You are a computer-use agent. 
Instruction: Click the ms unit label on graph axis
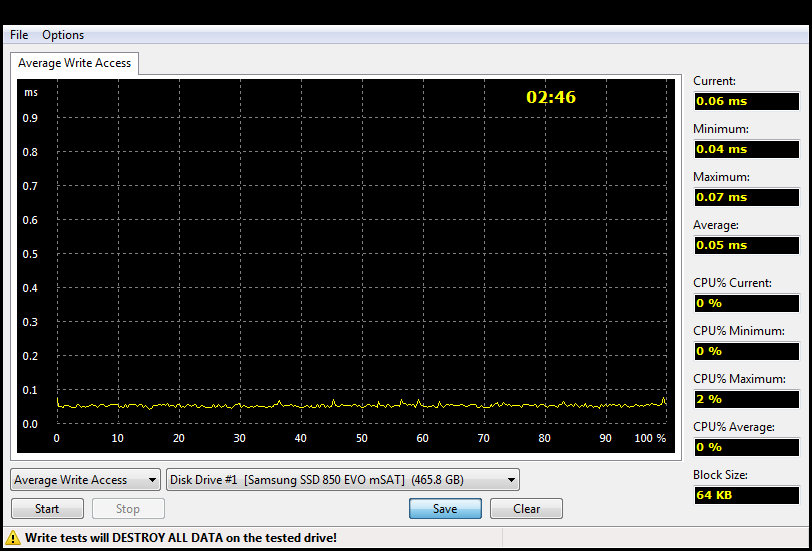coord(31,93)
